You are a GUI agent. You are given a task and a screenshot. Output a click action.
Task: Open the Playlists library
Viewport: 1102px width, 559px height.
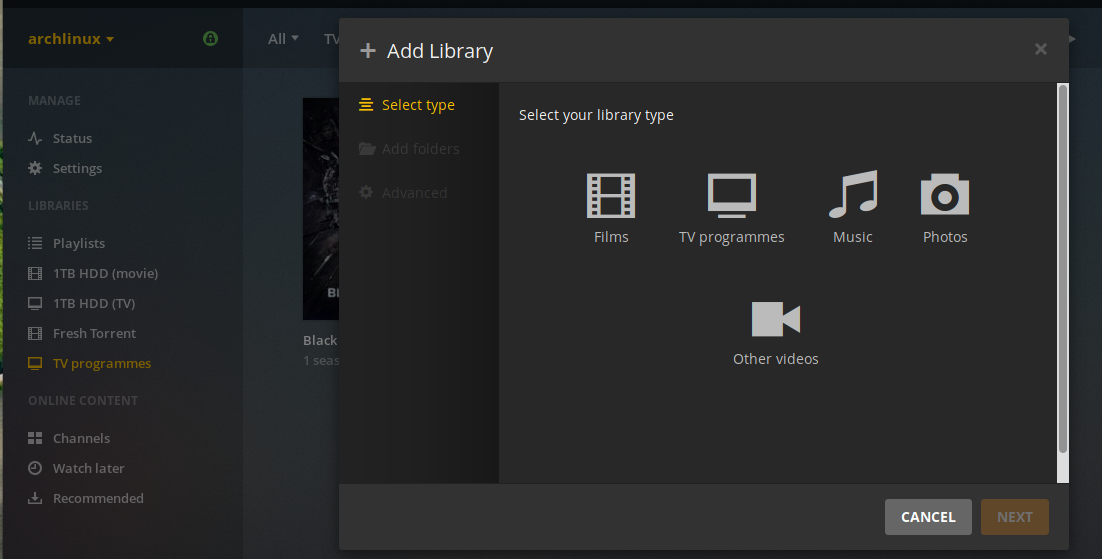click(78, 244)
